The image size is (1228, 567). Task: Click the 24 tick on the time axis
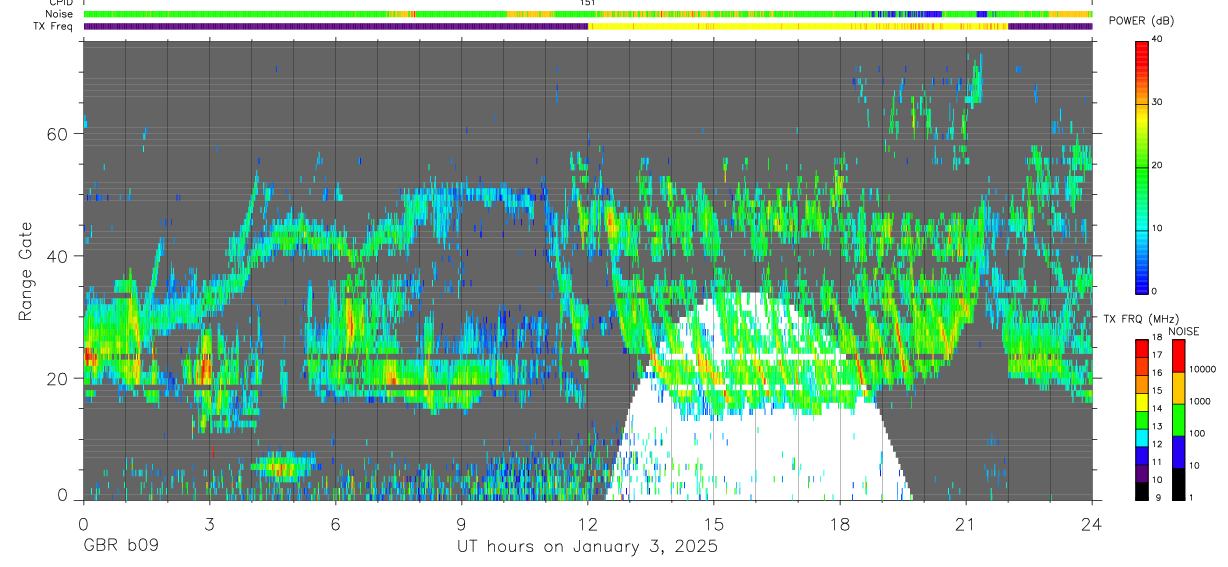click(1092, 525)
